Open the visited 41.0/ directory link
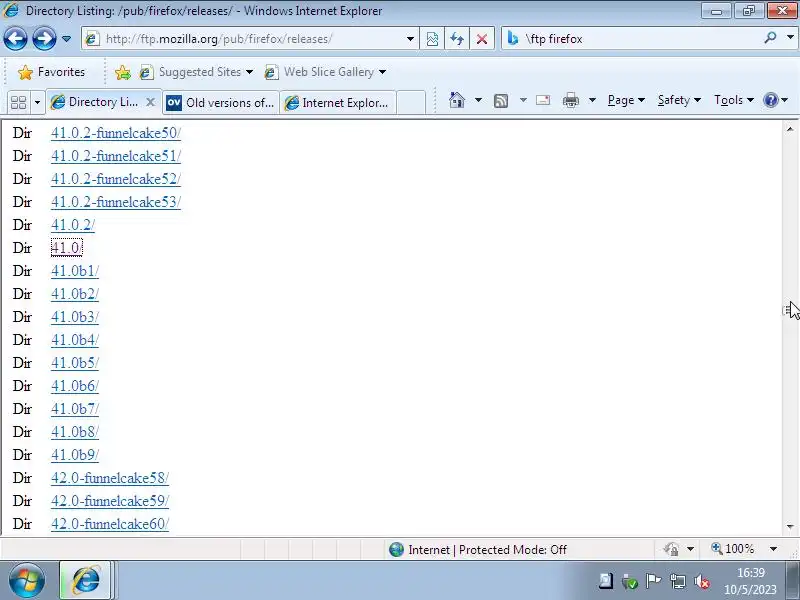 coord(66,248)
